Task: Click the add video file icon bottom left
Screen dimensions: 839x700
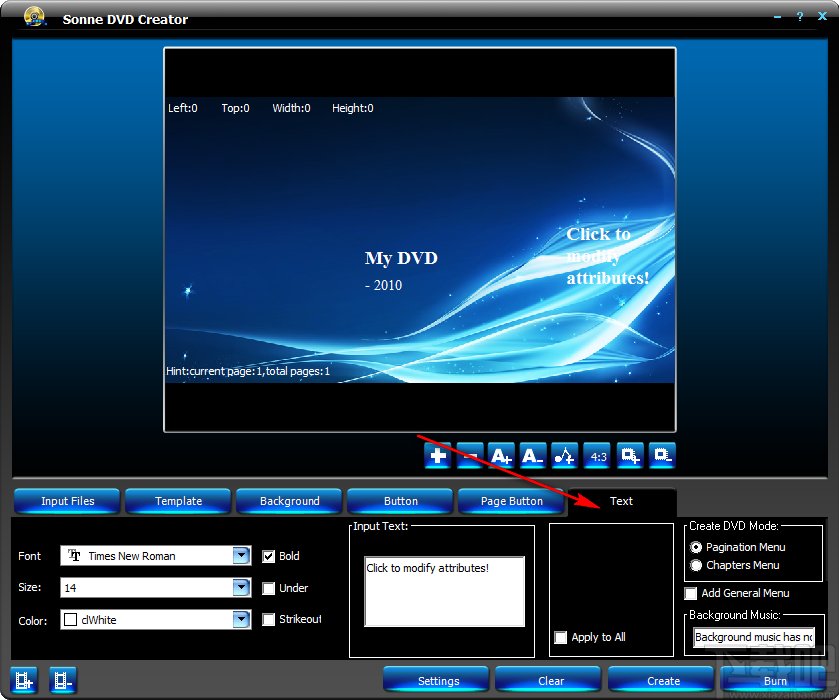Action: (23, 680)
